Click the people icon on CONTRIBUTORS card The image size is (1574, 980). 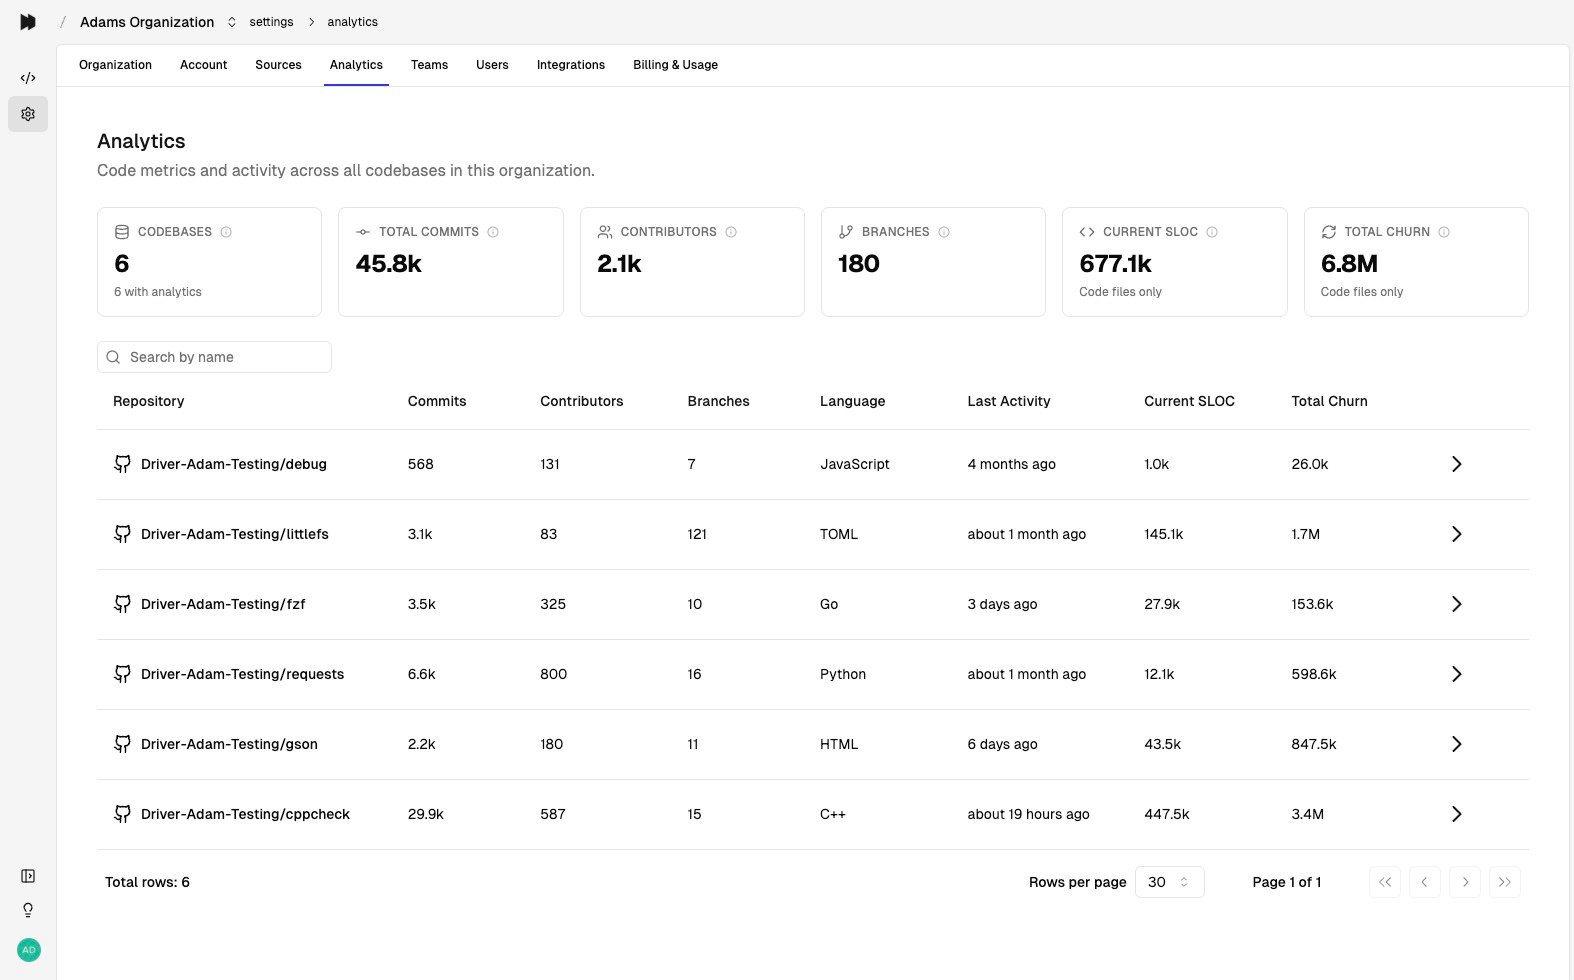tap(605, 232)
